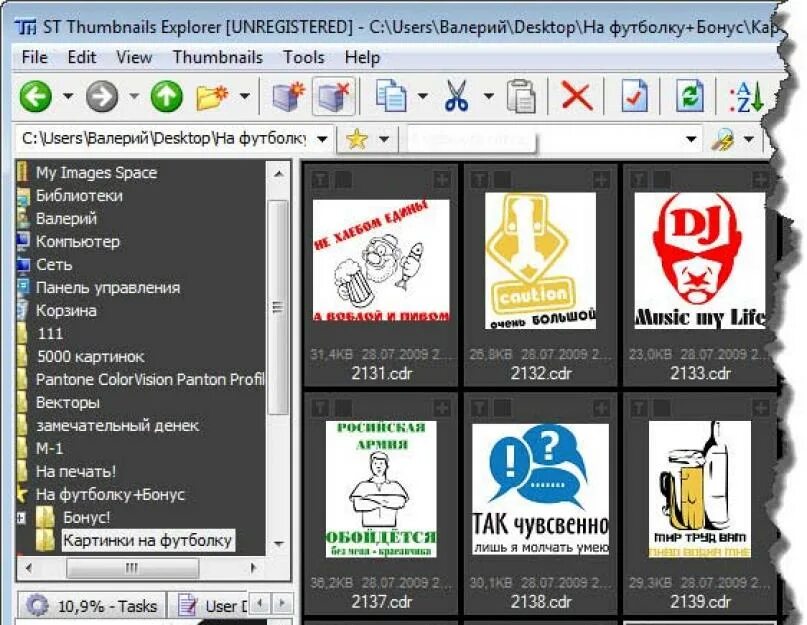Open the Tools menu
The image size is (807, 625).
coord(304,57)
